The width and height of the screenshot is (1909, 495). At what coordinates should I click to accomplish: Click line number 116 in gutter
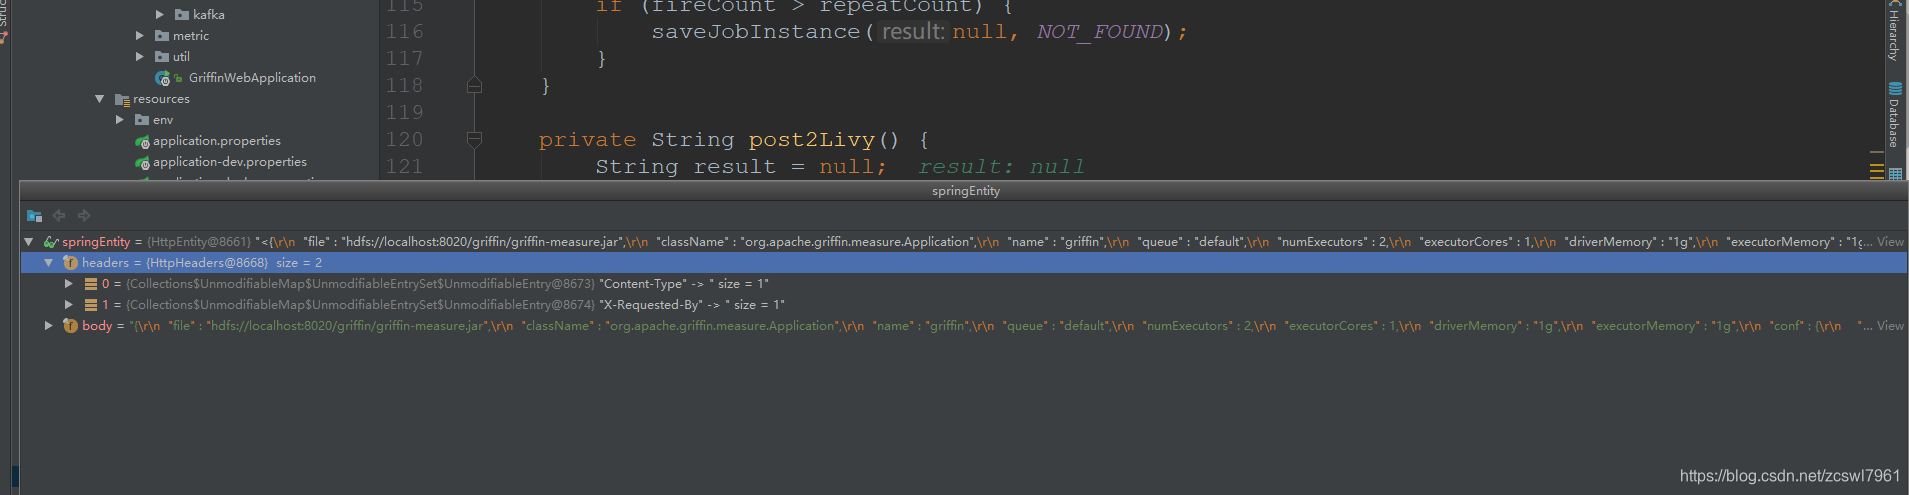404,31
